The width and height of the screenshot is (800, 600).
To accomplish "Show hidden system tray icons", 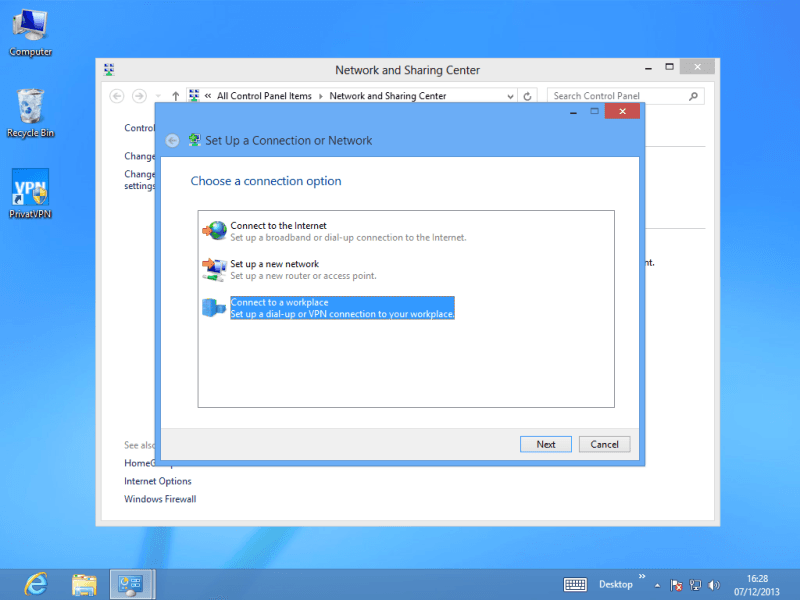I will click(657, 584).
